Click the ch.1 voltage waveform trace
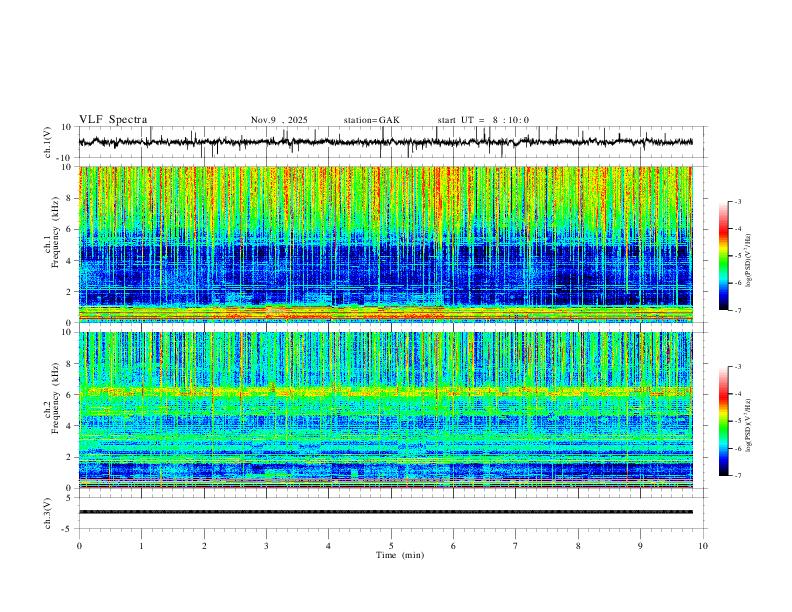 385,142
